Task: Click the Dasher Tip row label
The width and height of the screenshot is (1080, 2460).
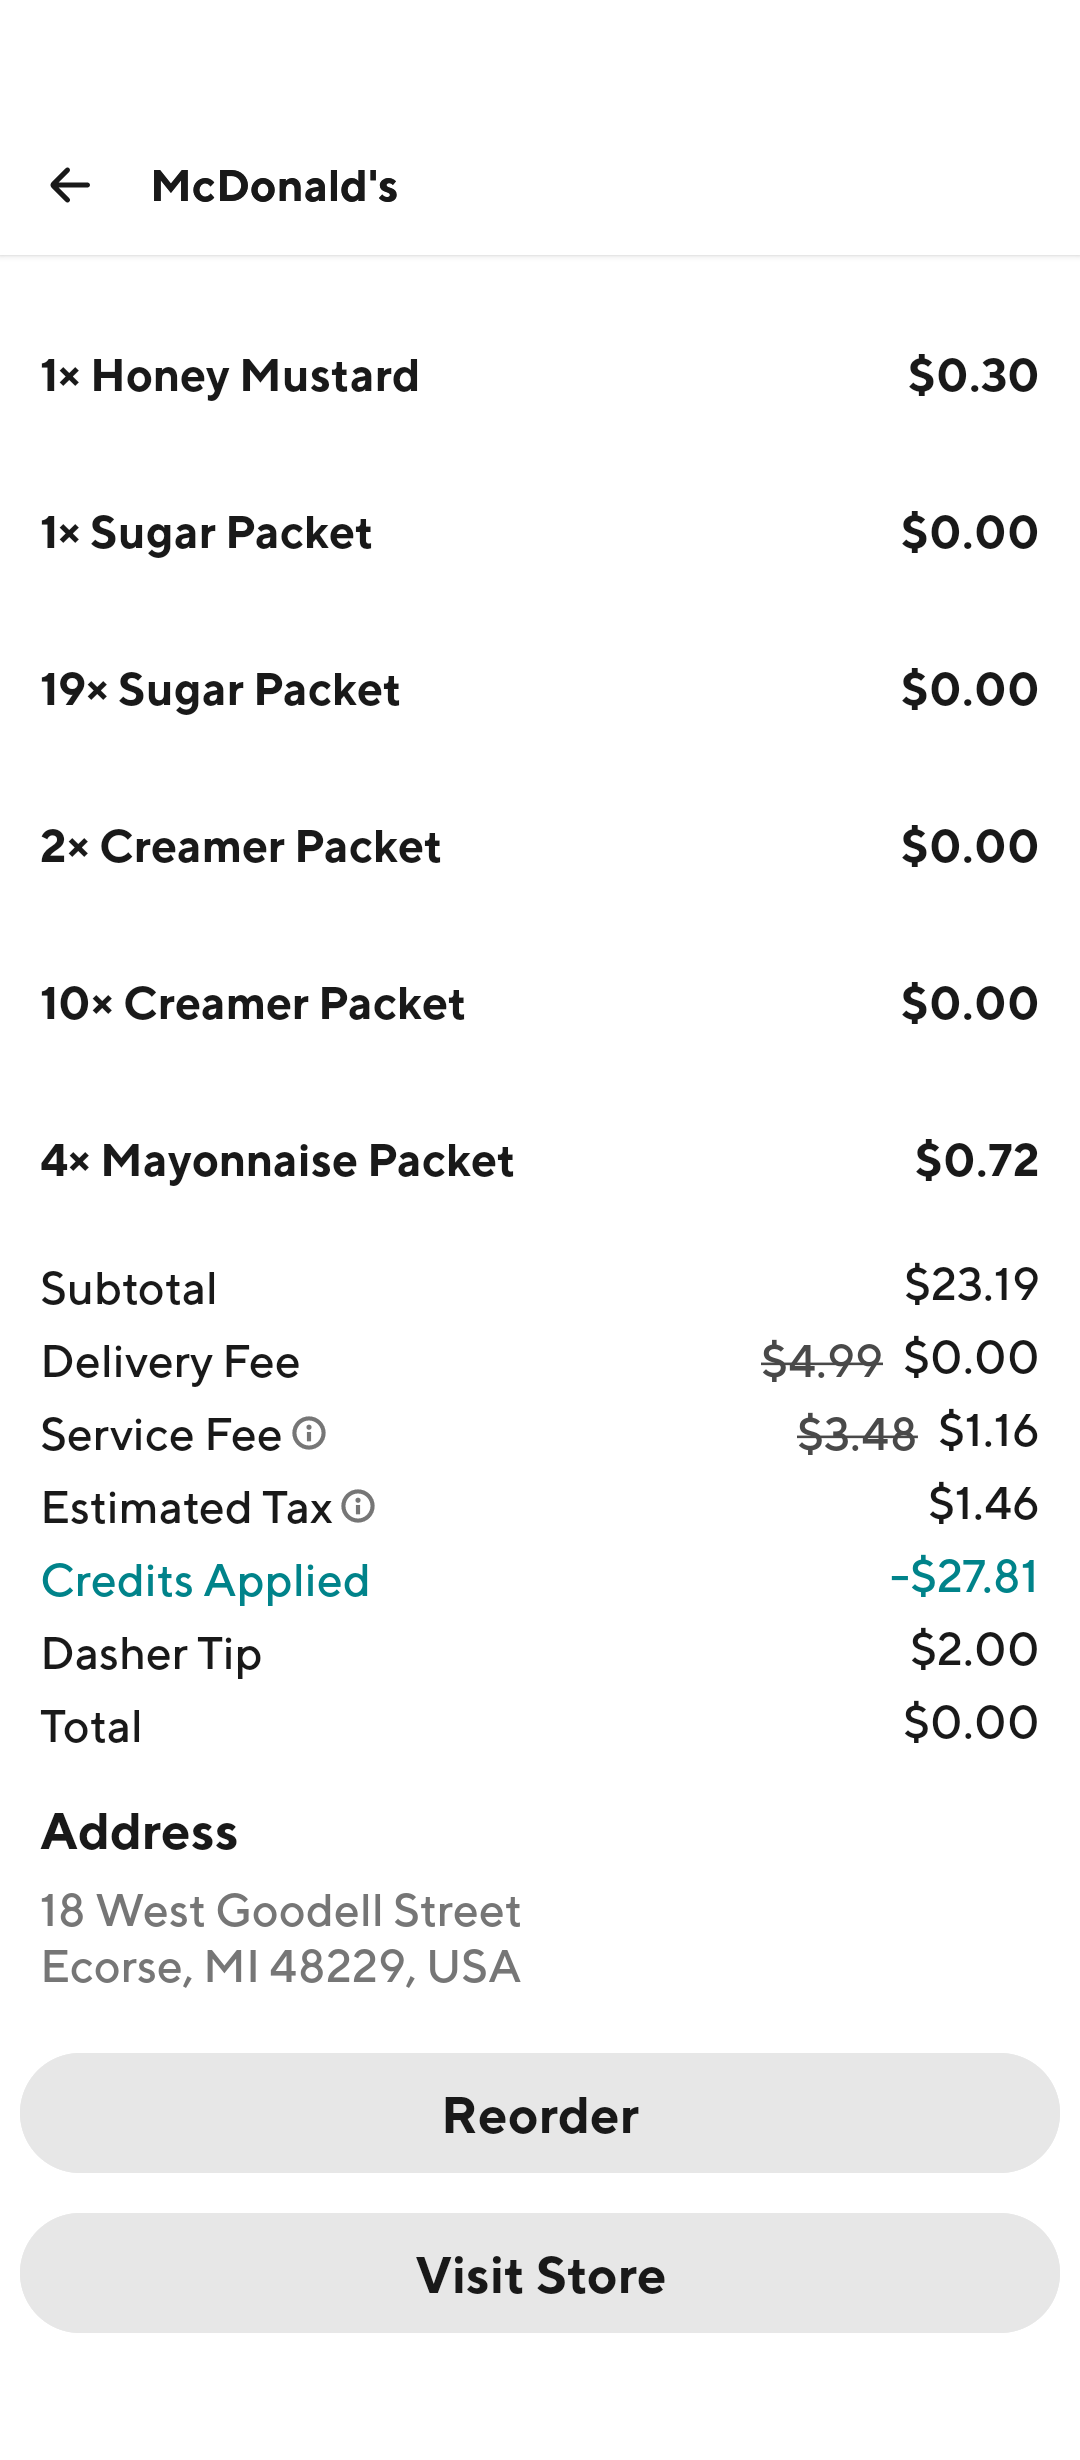Action: [x=151, y=1654]
